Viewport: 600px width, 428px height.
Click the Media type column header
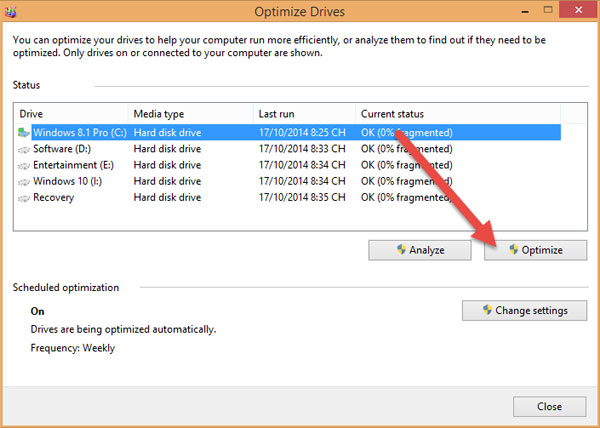pos(191,114)
